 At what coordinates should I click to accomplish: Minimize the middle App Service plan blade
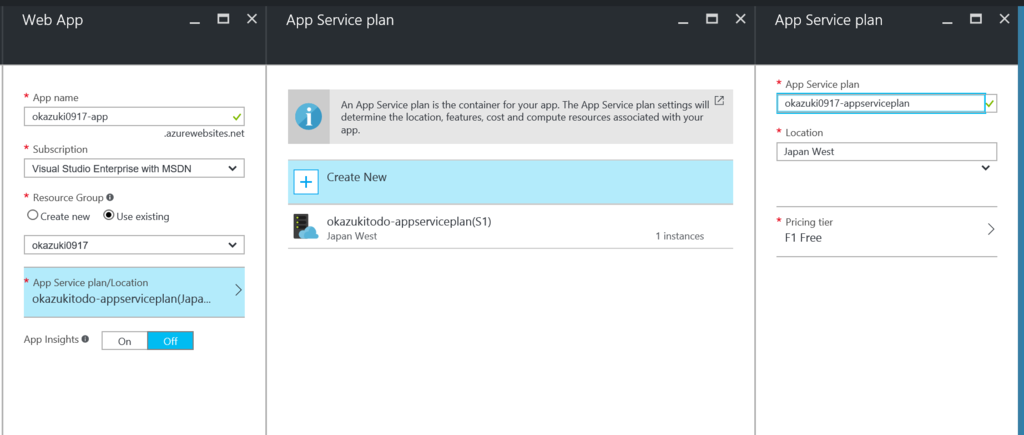click(683, 23)
